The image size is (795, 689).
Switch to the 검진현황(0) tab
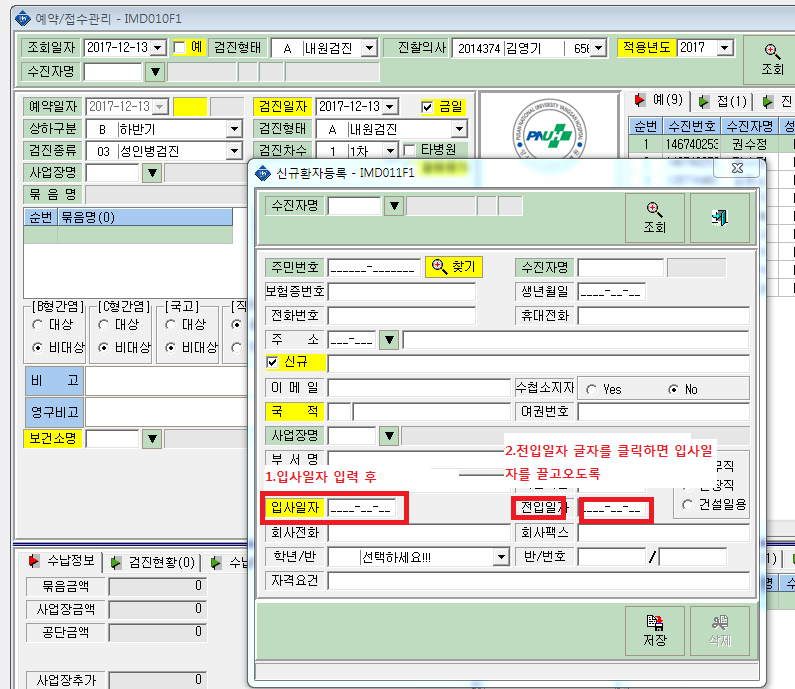pyautogui.click(x=155, y=562)
